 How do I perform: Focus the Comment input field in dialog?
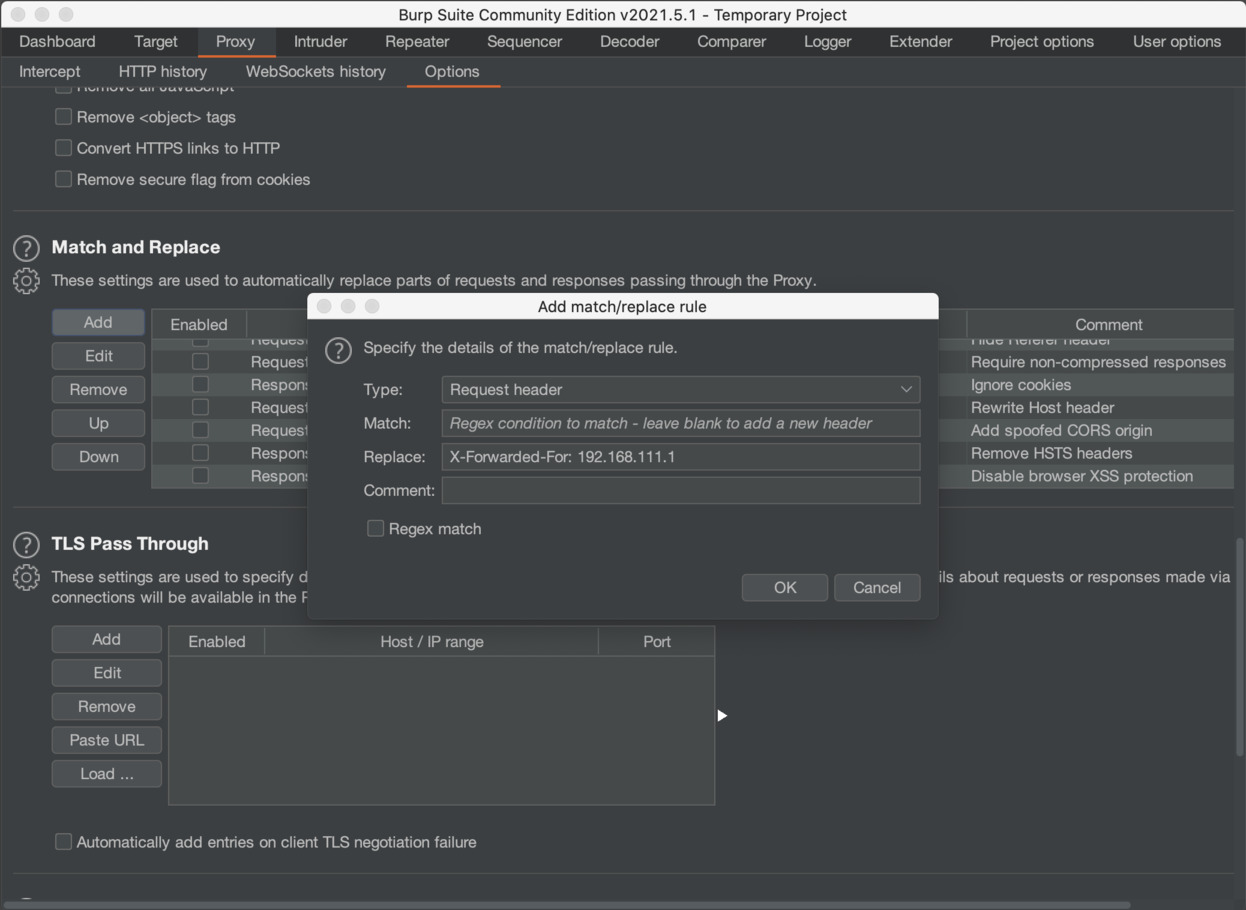point(681,490)
